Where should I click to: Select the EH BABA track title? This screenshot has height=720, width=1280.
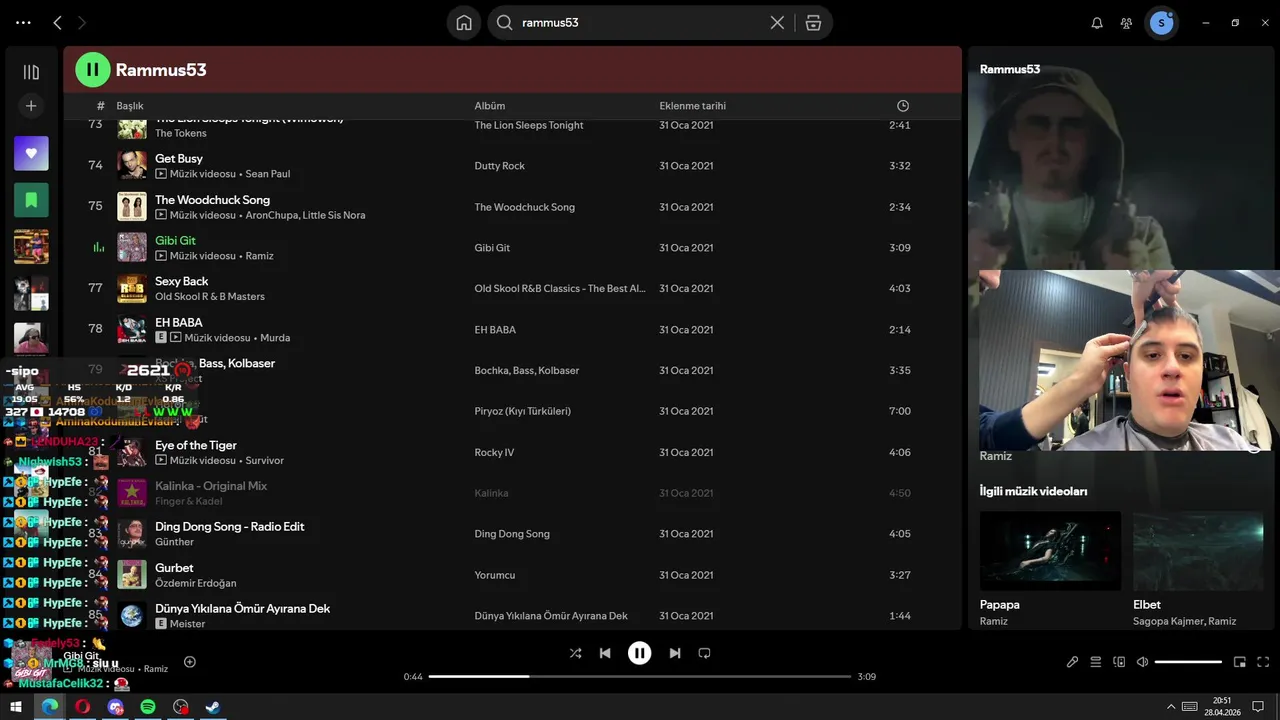pyautogui.click(x=179, y=322)
